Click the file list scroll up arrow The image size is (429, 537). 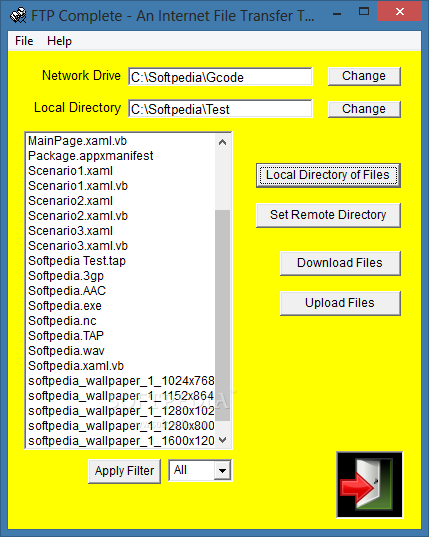click(222, 142)
